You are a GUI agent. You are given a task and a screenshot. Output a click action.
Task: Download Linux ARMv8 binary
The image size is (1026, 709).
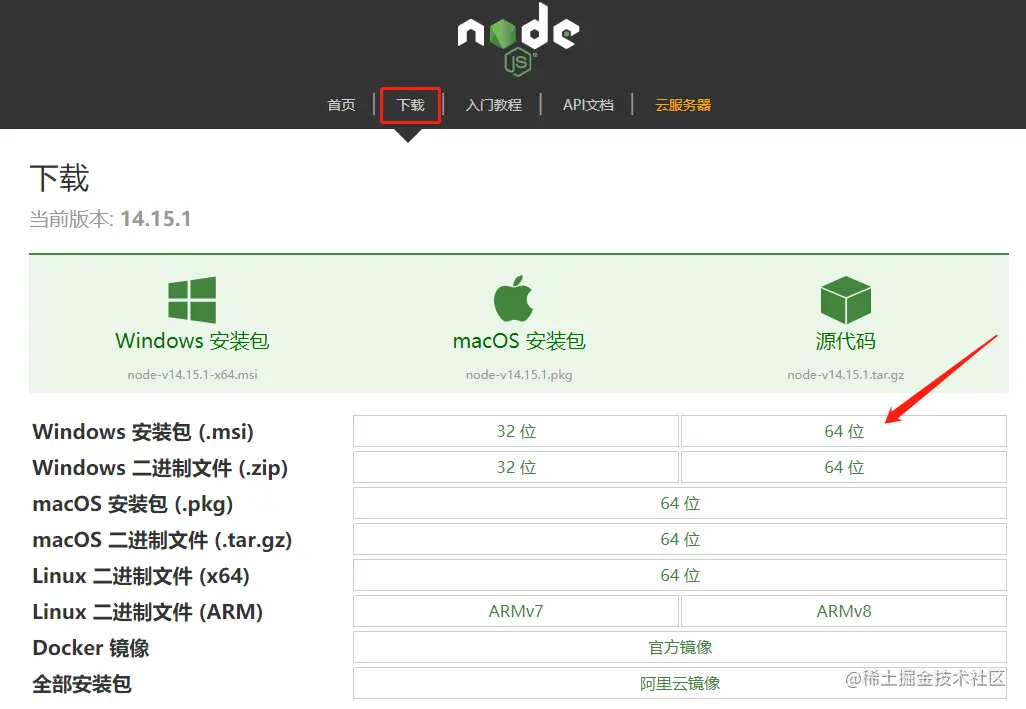pyautogui.click(x=843, y=611)
